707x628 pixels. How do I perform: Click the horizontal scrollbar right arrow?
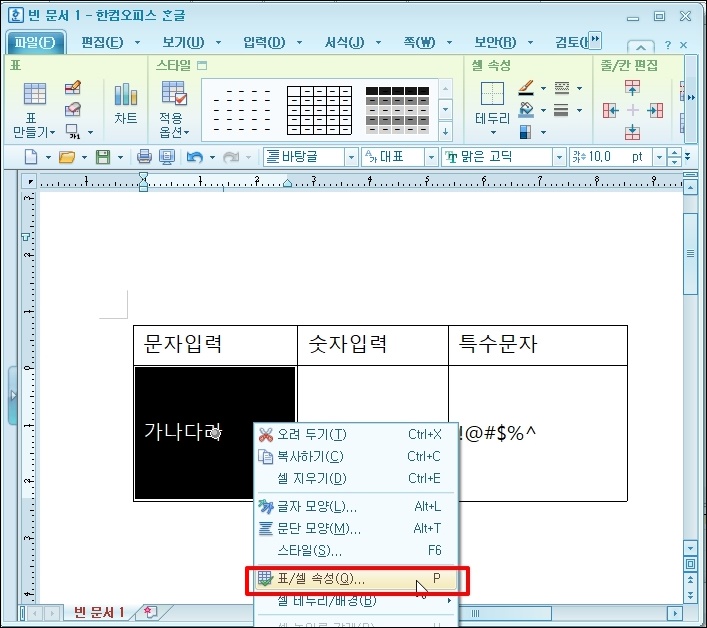675,613
